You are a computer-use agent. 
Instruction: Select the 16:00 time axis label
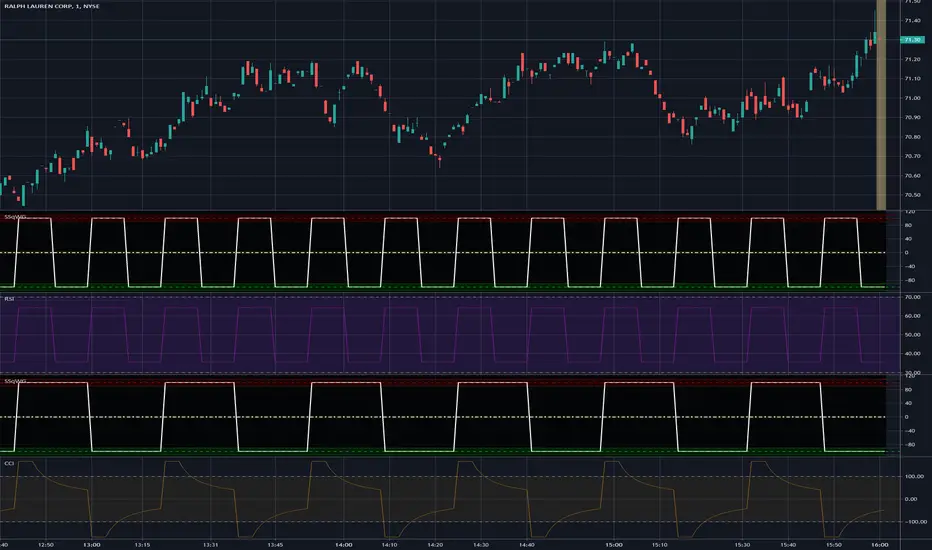877,543
